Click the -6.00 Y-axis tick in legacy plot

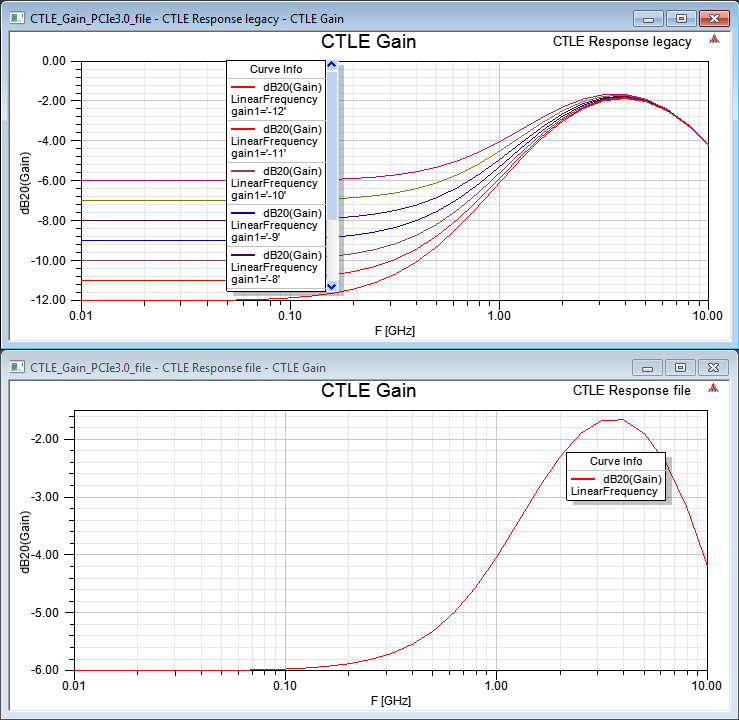click(x=51, y=181)
